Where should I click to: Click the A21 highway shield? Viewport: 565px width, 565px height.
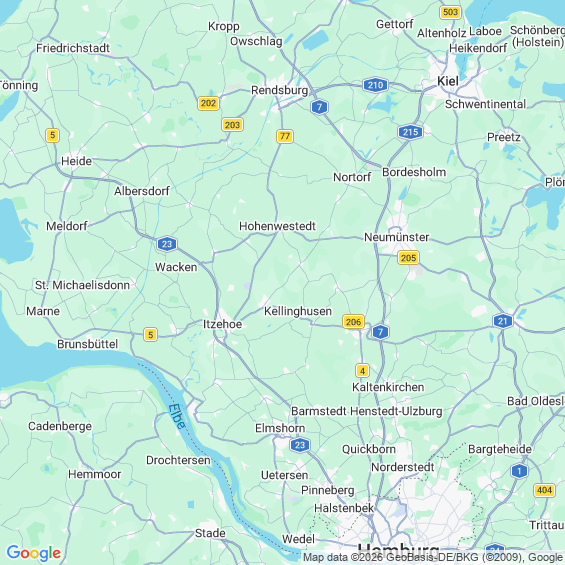(x=503, y=321)
